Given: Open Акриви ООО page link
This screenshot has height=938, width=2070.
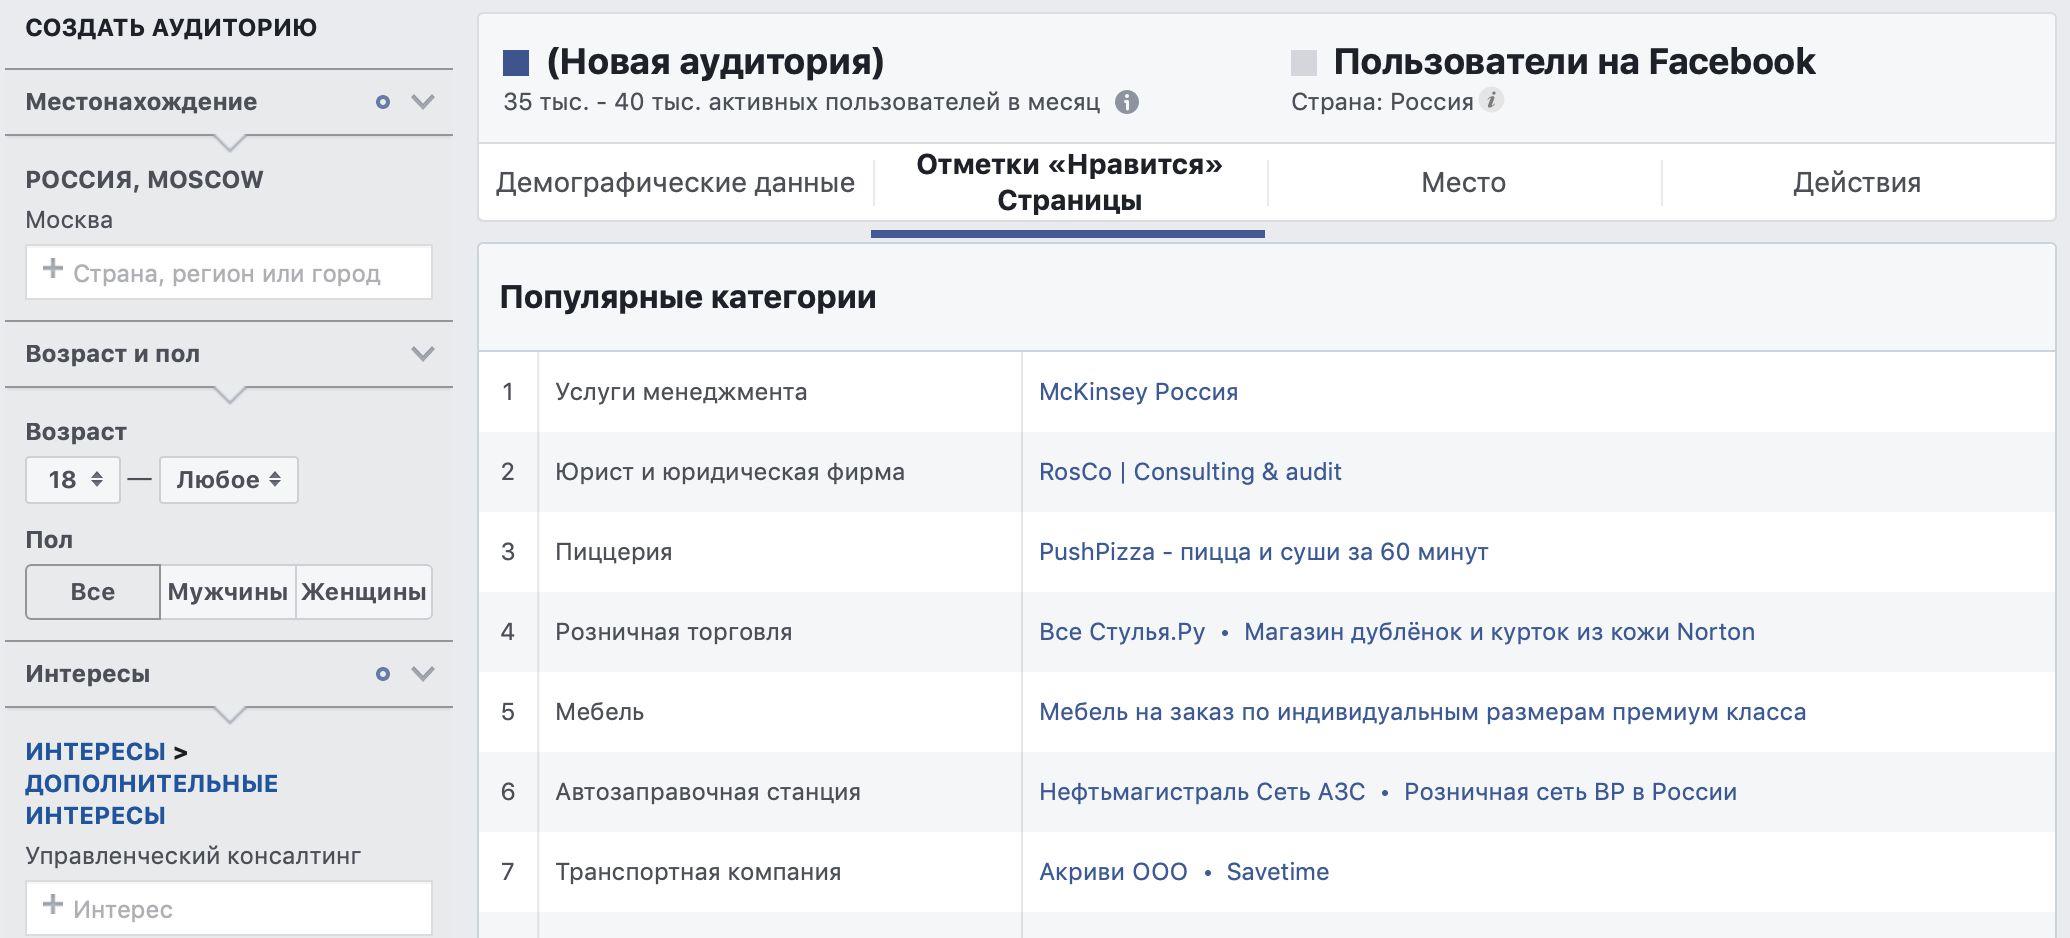Looking at the screenshot, I should click(1113, 872).
